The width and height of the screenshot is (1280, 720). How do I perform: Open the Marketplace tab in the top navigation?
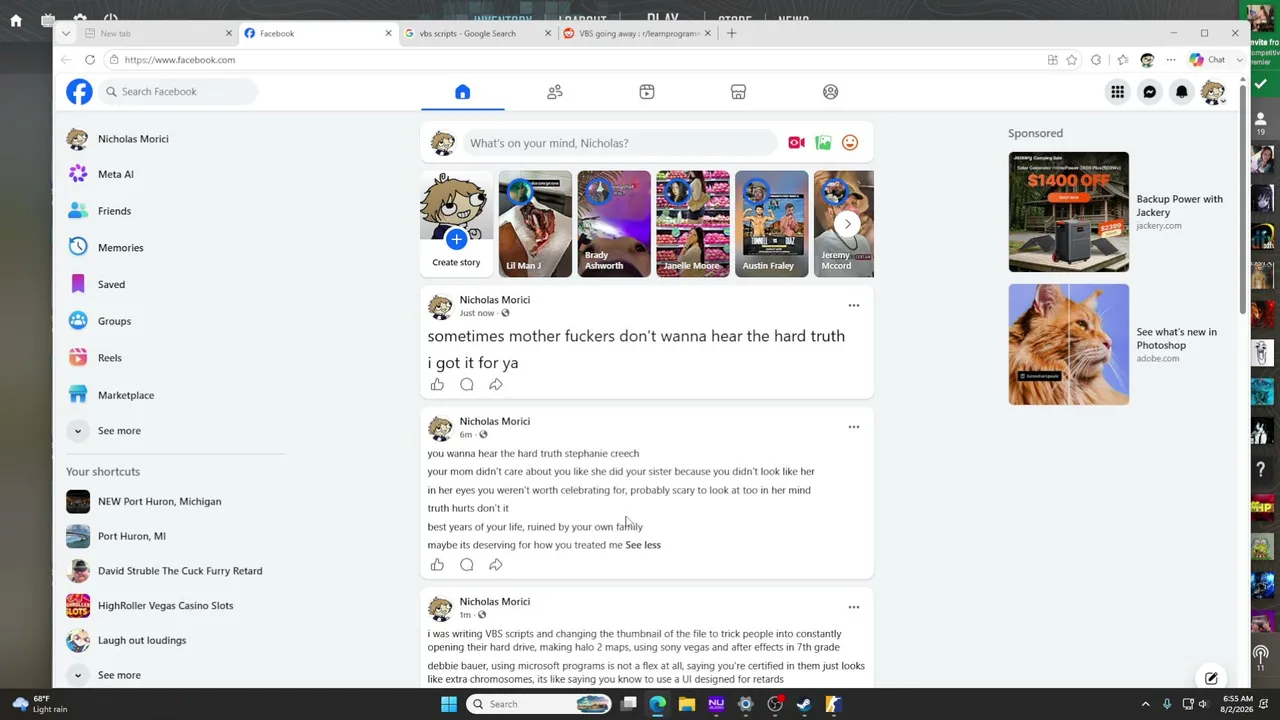[738, 92]
